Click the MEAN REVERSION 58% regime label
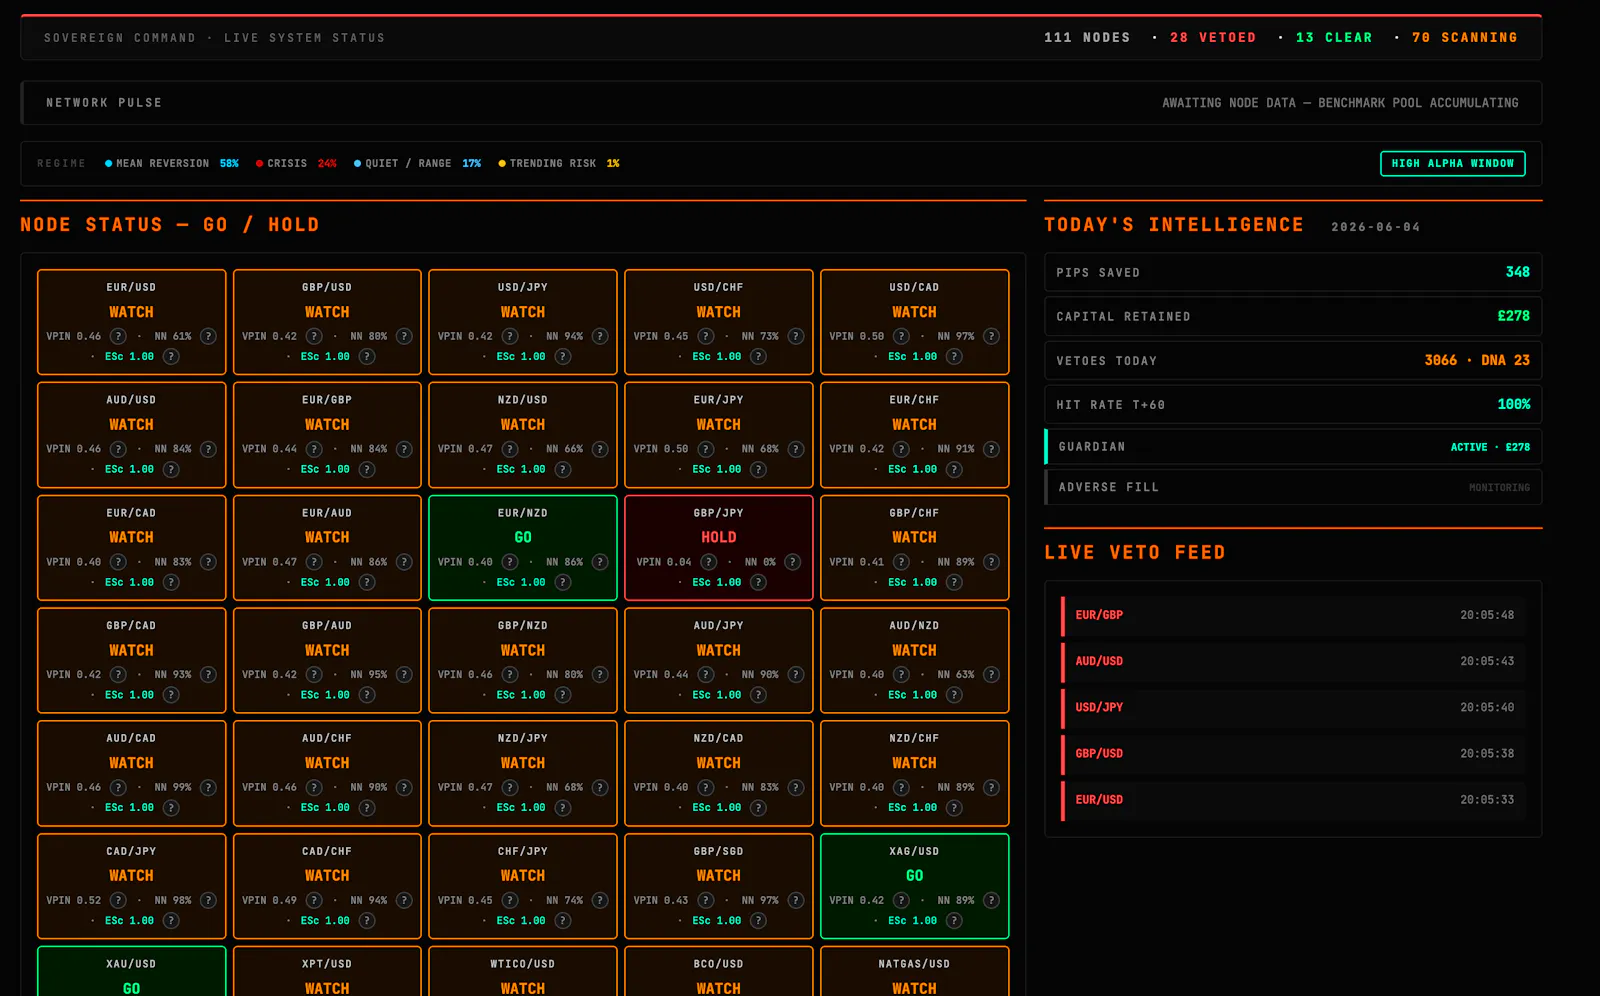The image size is (1600, 996). click(x=172, y=163)
